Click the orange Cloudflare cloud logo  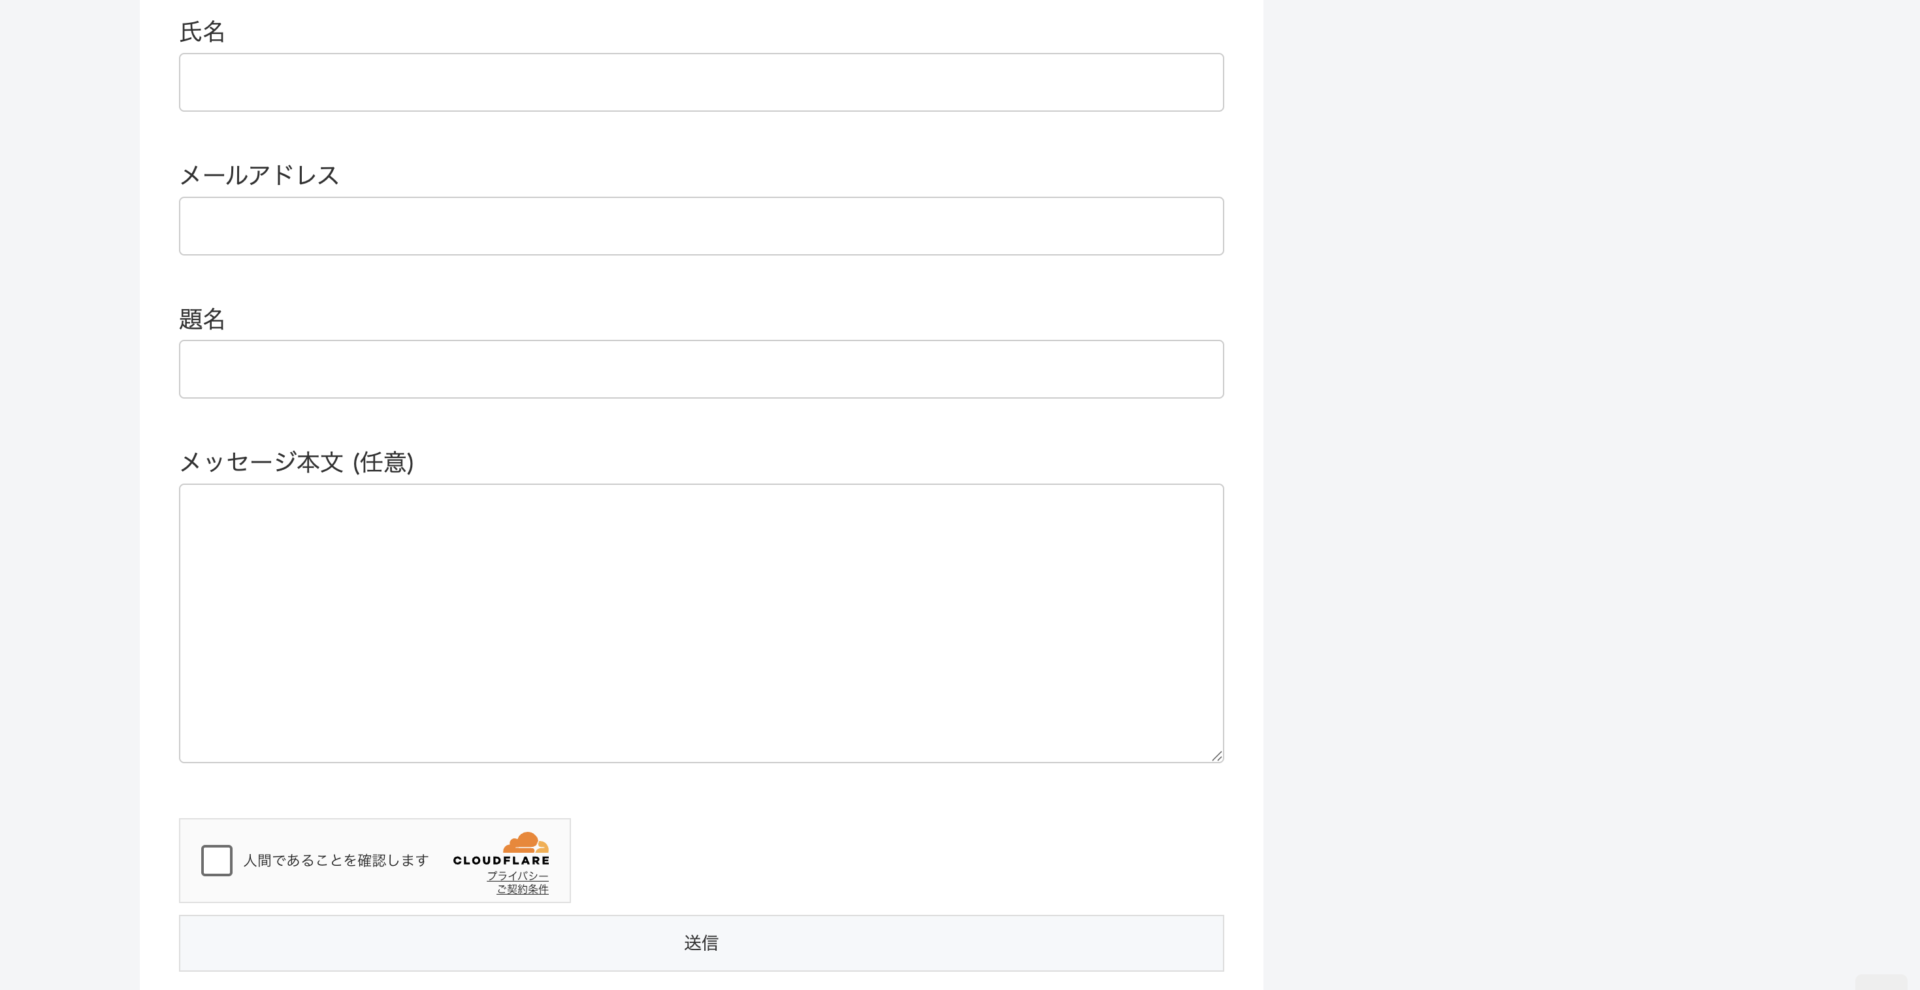click(526, 842)
